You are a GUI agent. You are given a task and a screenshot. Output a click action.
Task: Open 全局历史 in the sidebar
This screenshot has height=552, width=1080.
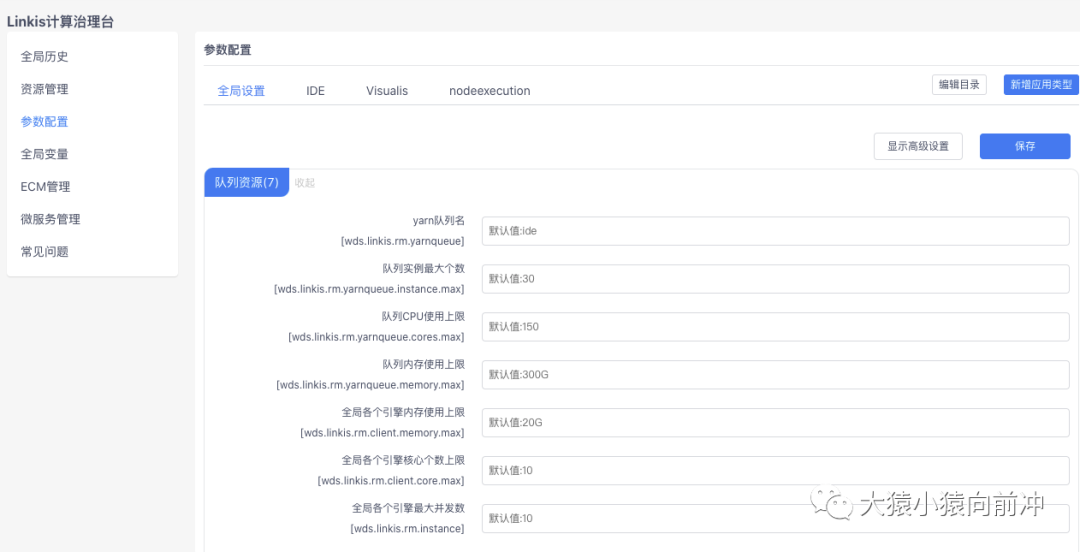[45, 57]
